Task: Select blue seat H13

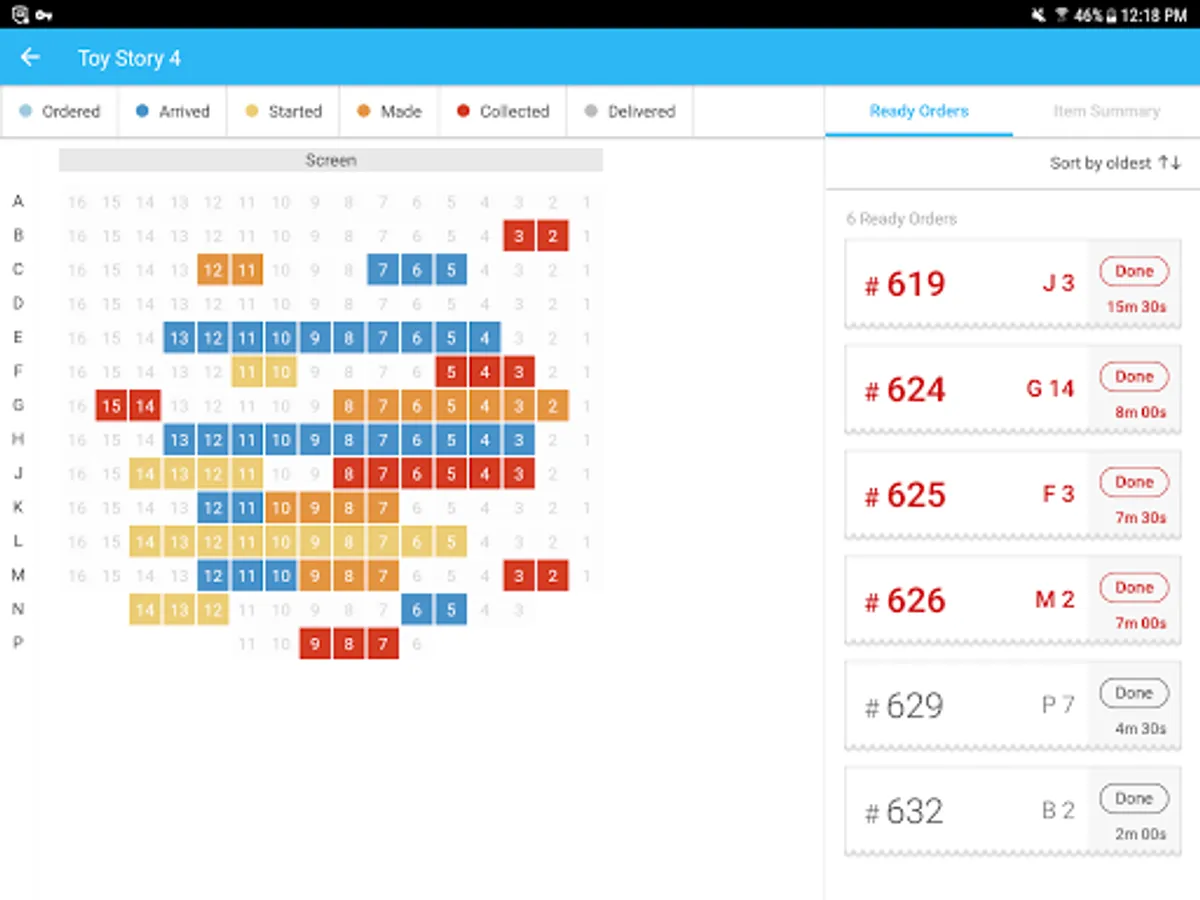Action: (179, 440)
